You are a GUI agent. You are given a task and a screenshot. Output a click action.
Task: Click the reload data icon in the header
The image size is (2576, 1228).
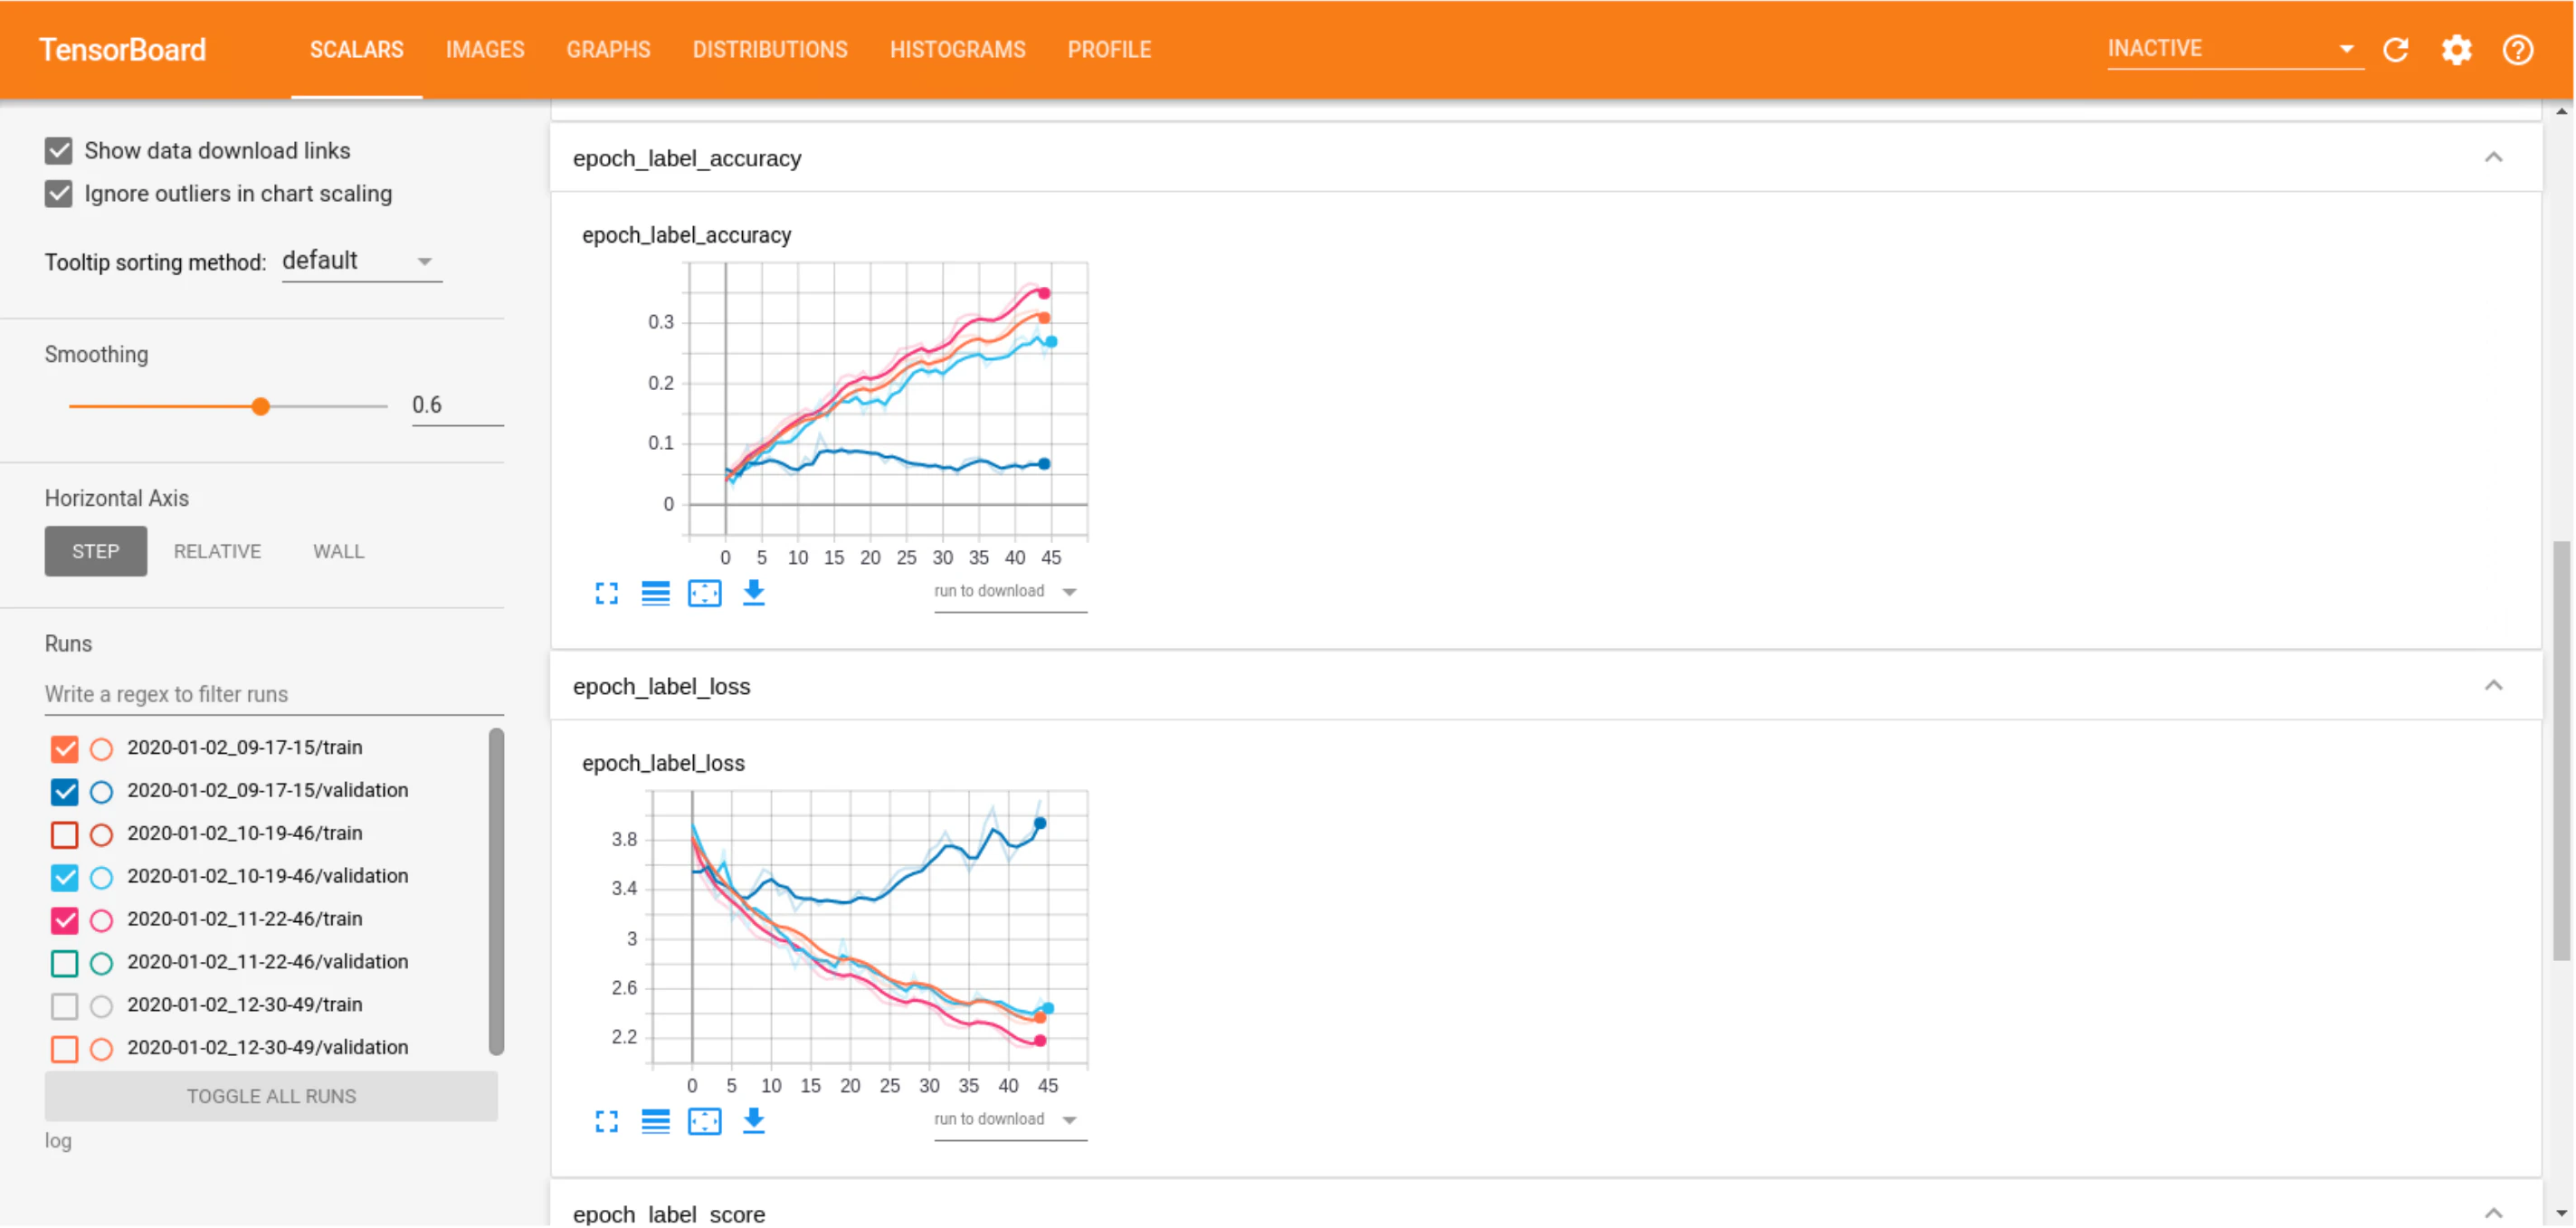click(2396, 50)
